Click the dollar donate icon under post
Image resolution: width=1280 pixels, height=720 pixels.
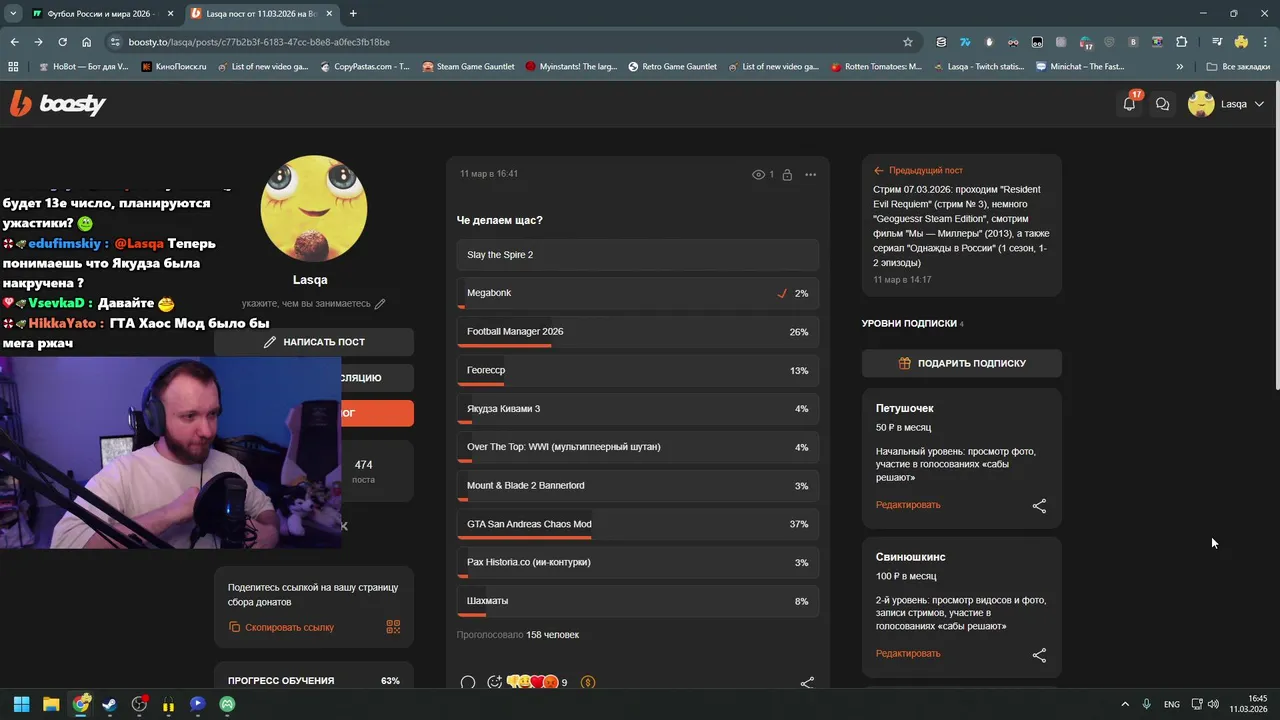[588, 683]
